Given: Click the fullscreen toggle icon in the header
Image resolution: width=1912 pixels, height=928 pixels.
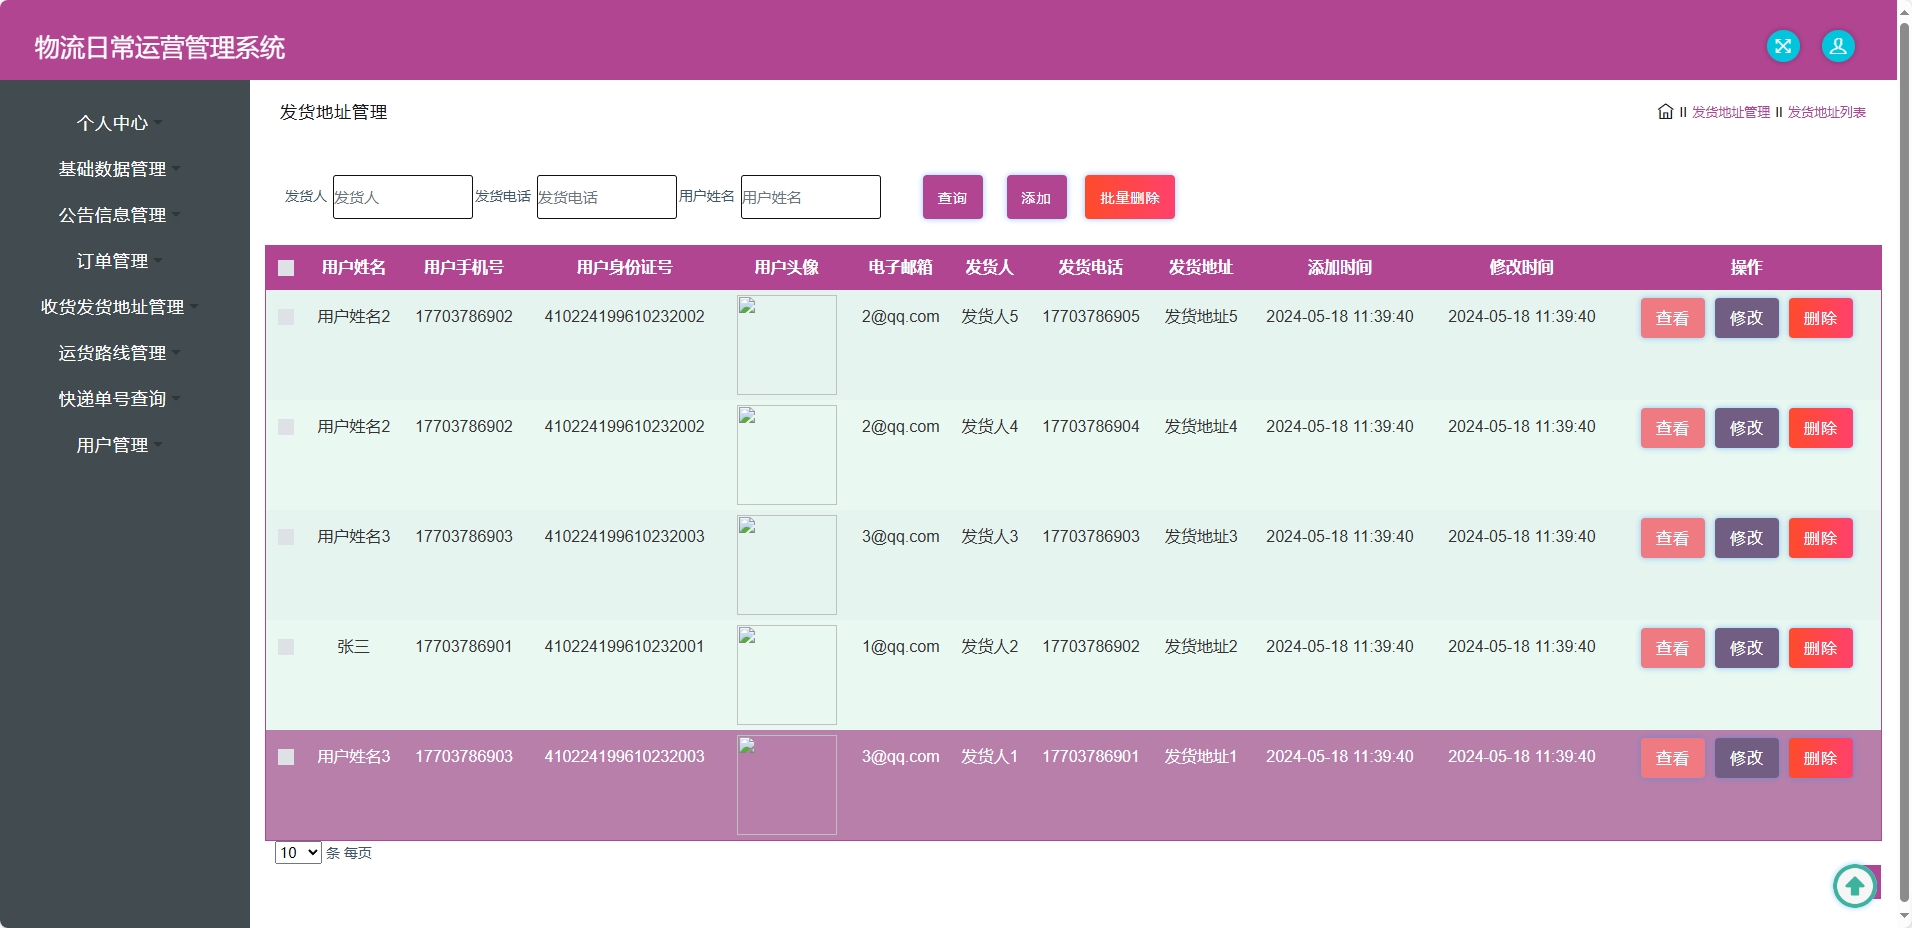Looking at the screenshot, I should [1784, 45].
